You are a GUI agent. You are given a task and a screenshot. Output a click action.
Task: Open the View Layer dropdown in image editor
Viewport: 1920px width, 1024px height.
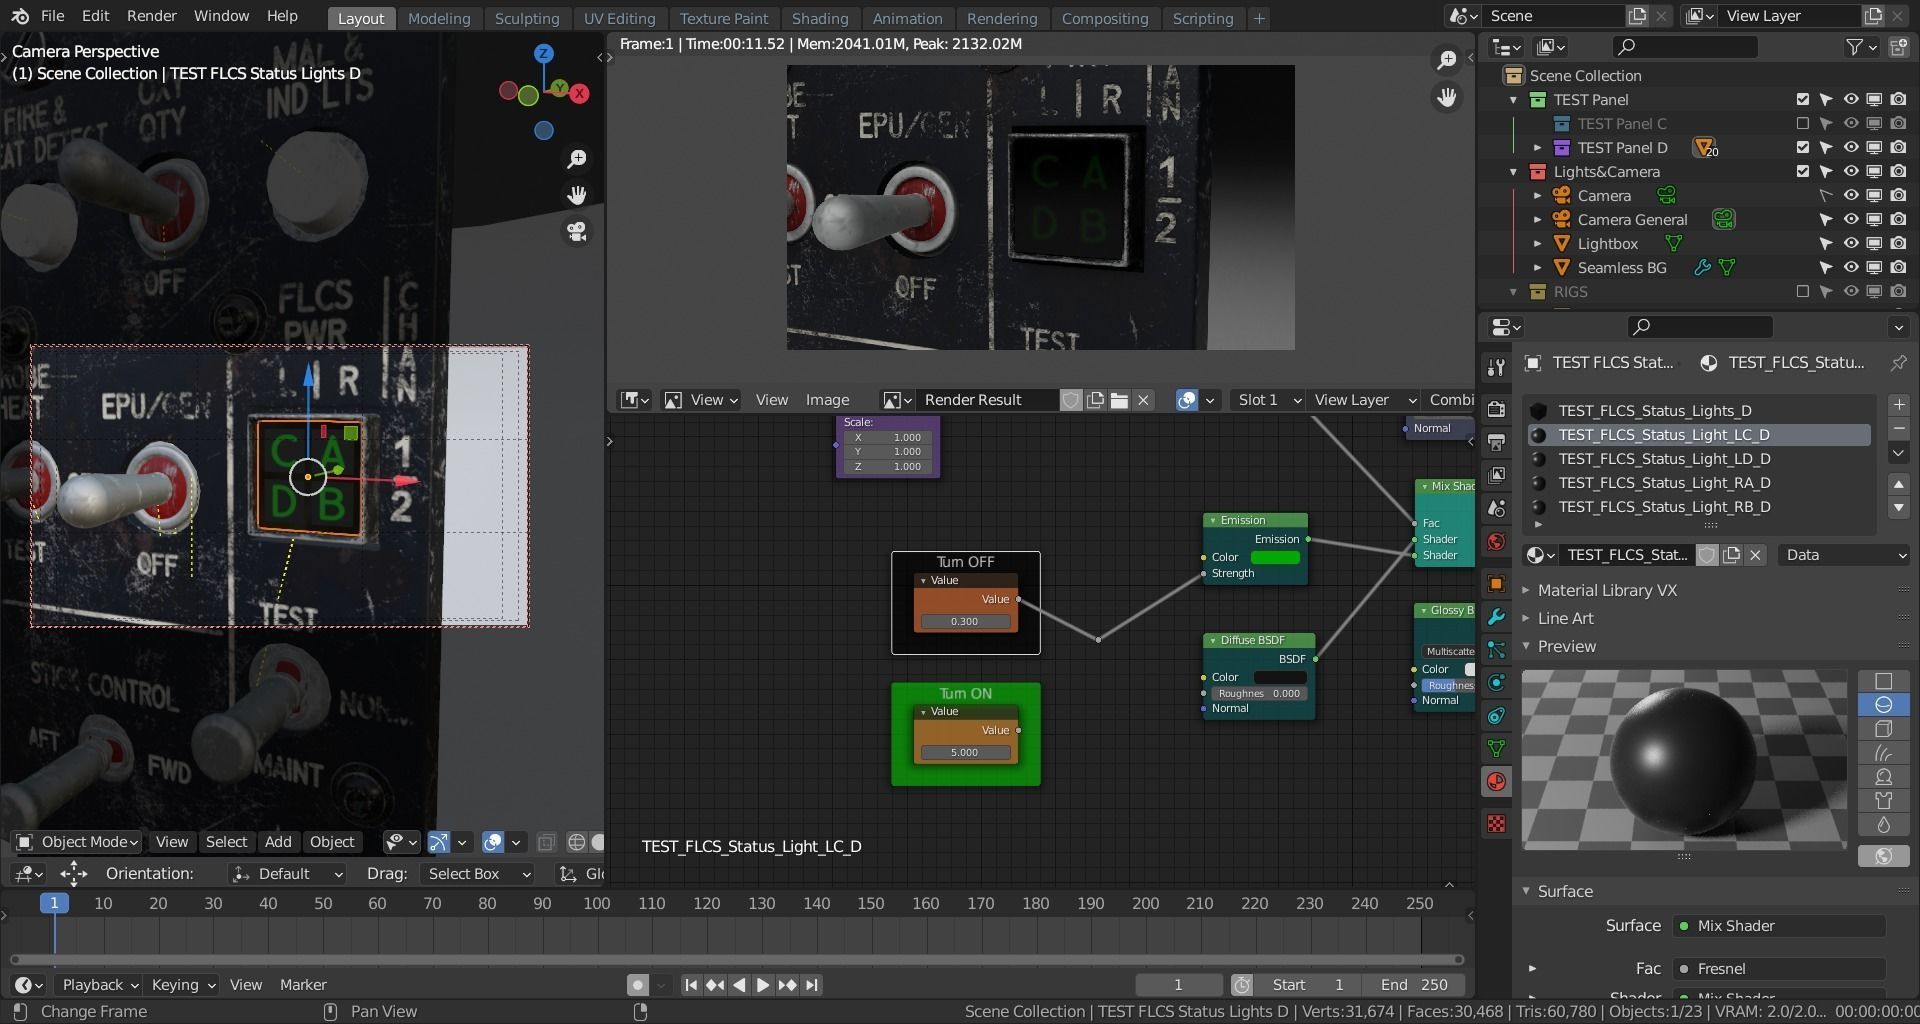point(1363,400)
